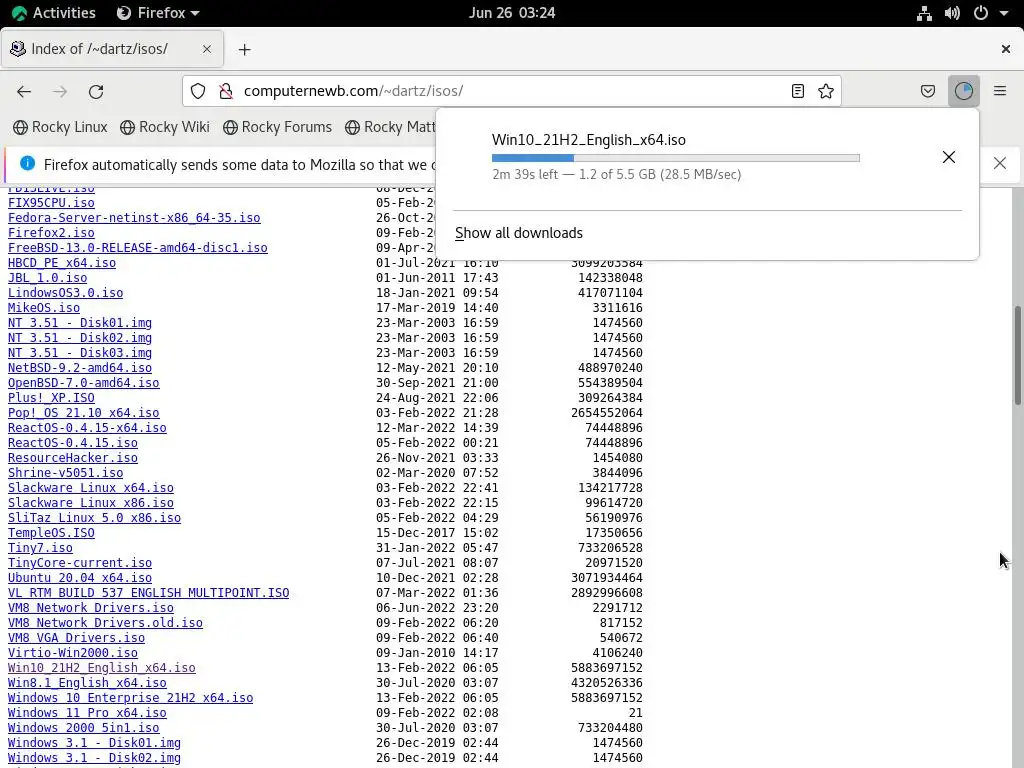1024x768 pixels.
Task: Click HBCD_PE_x64.iso link
Action: tap(61, 263)
